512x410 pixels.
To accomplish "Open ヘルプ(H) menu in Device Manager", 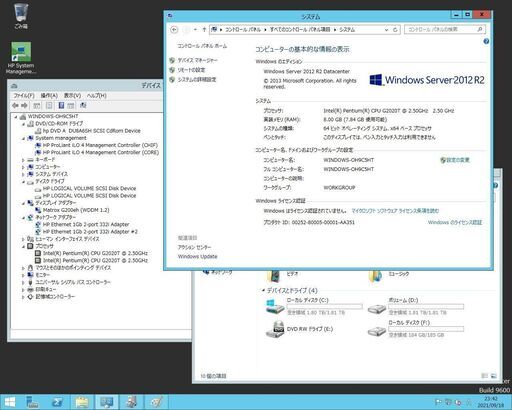I will pos(96,96).
